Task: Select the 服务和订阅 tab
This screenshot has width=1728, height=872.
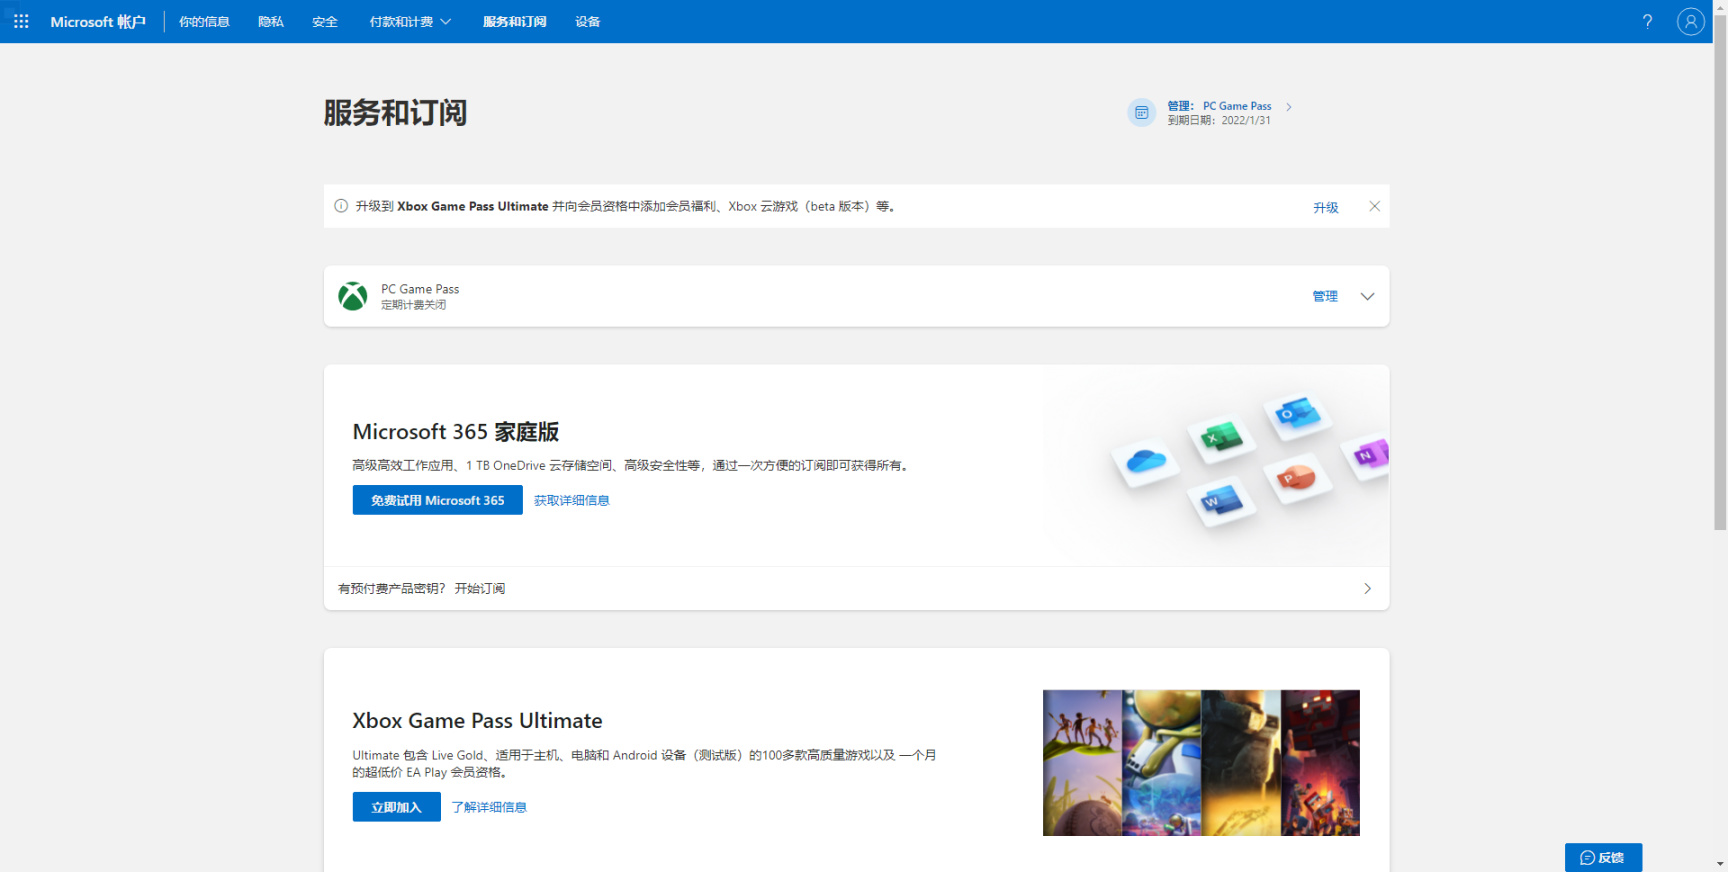Action: coord(514,21)
